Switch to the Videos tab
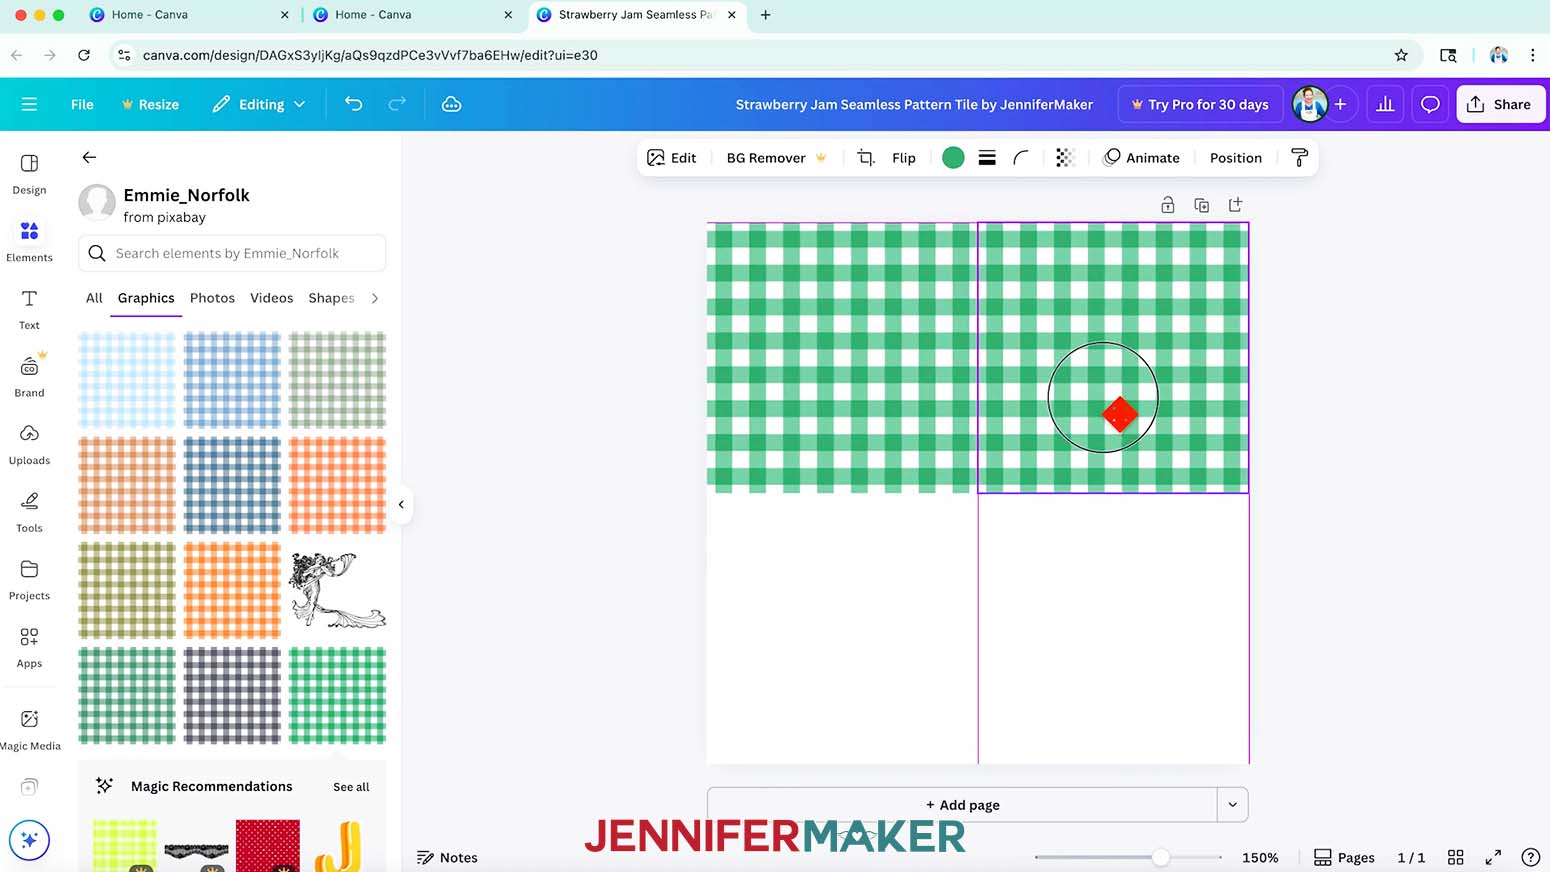This screenshot has height=872, width=1550. (x=271, y=298)
